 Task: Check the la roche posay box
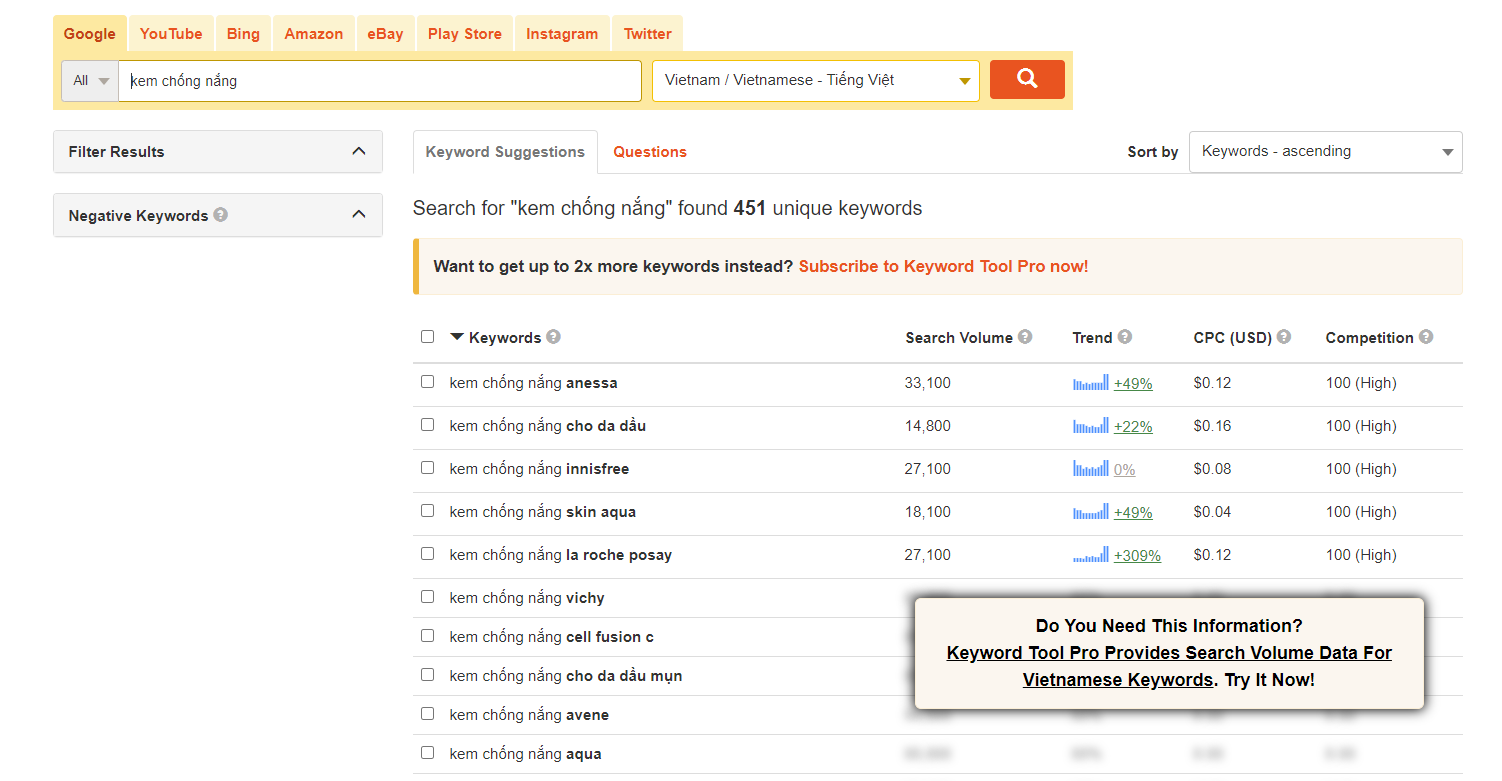pos(428,554)
